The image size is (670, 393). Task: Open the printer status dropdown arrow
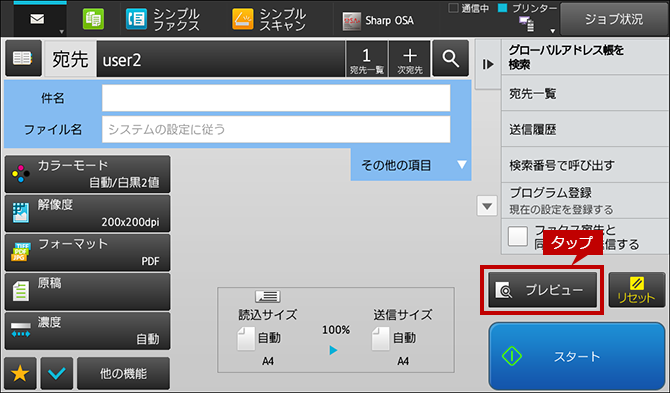552,31
